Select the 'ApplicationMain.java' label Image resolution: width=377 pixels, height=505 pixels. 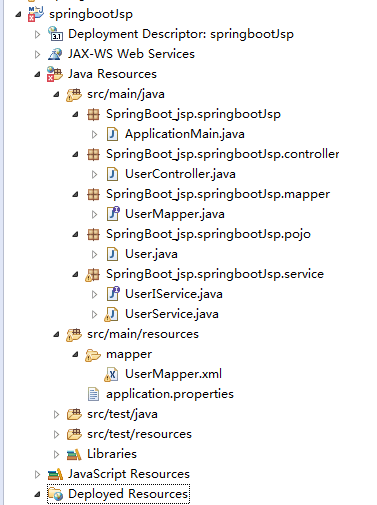click(185, 134)
